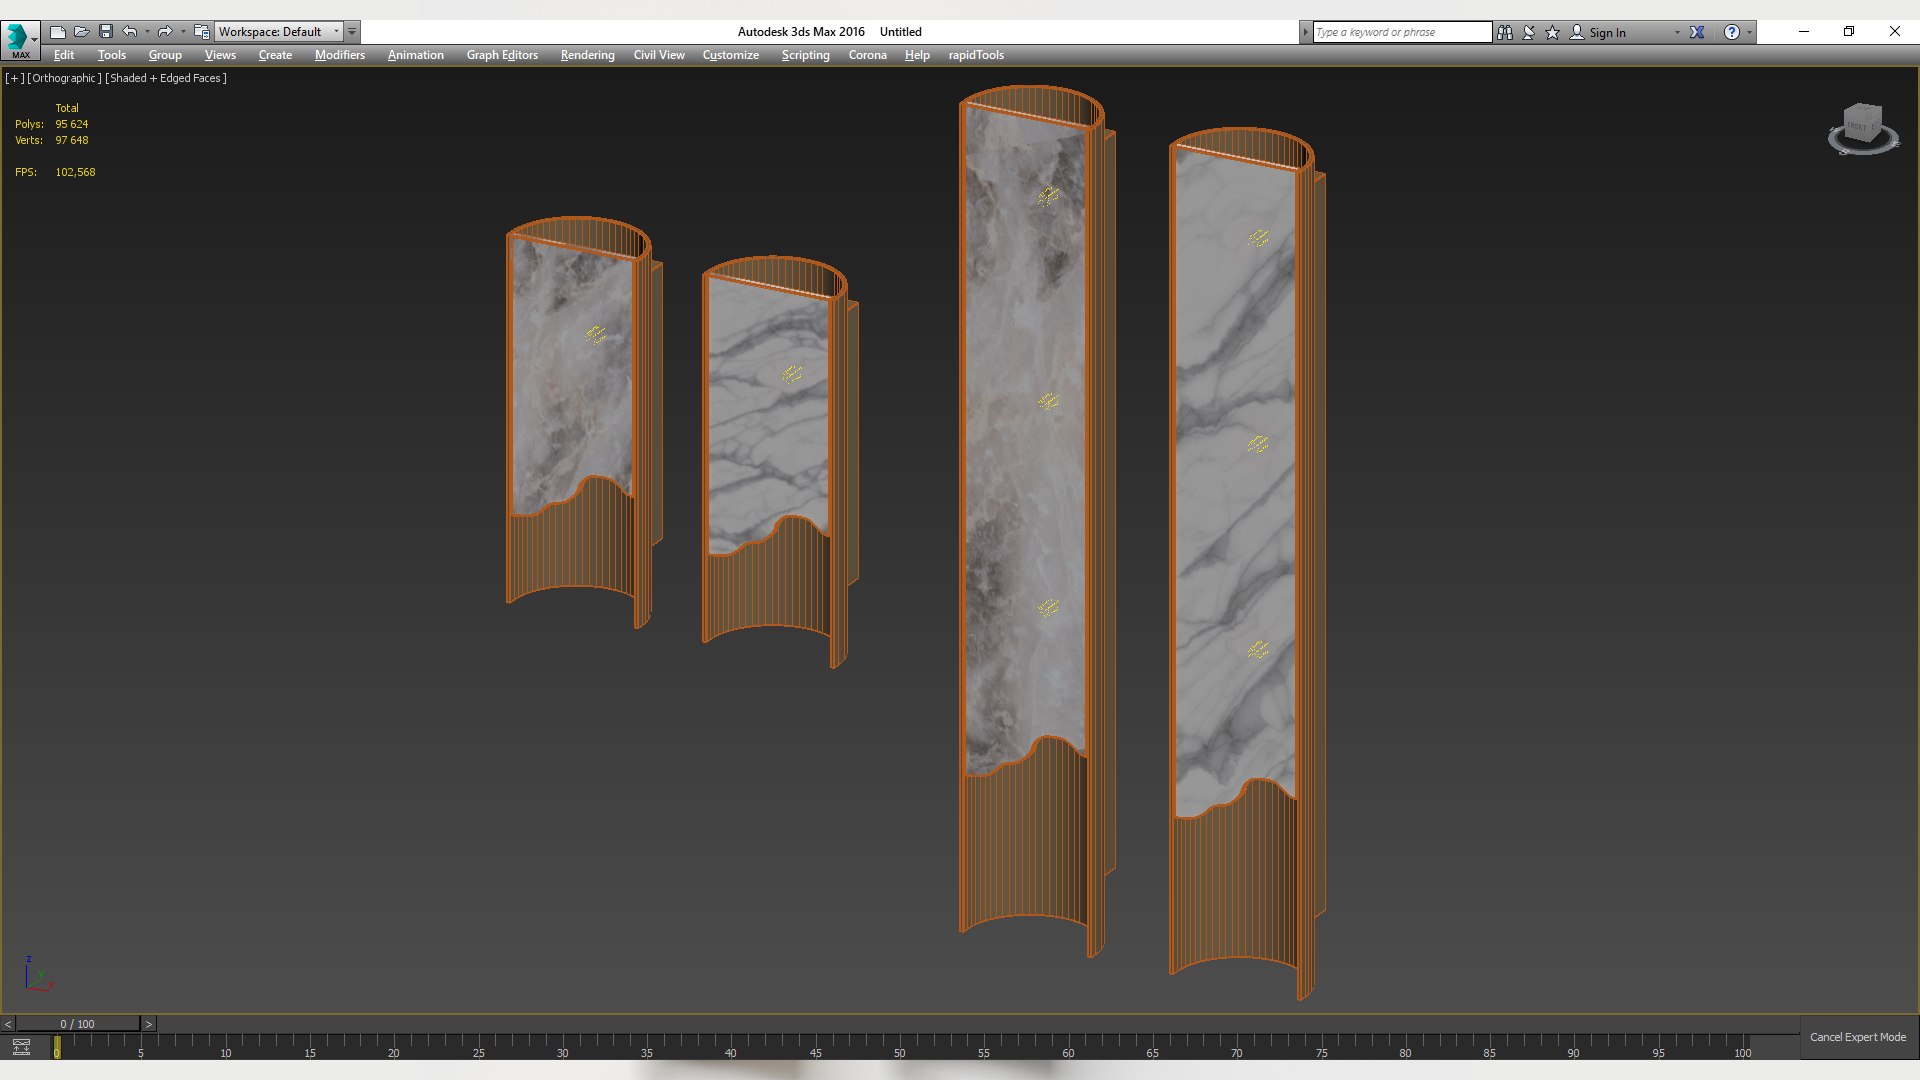Click the 0 / 100 time slider
This screenshot has height=1080, width=1920.
tap(77, 1024)
